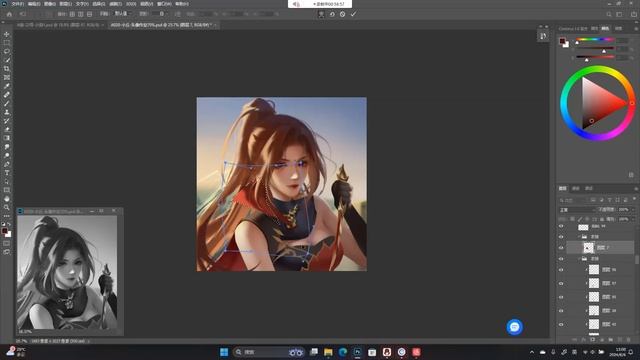
Task: Add a layer mask from Layers panel bottom
Action: 593,339
